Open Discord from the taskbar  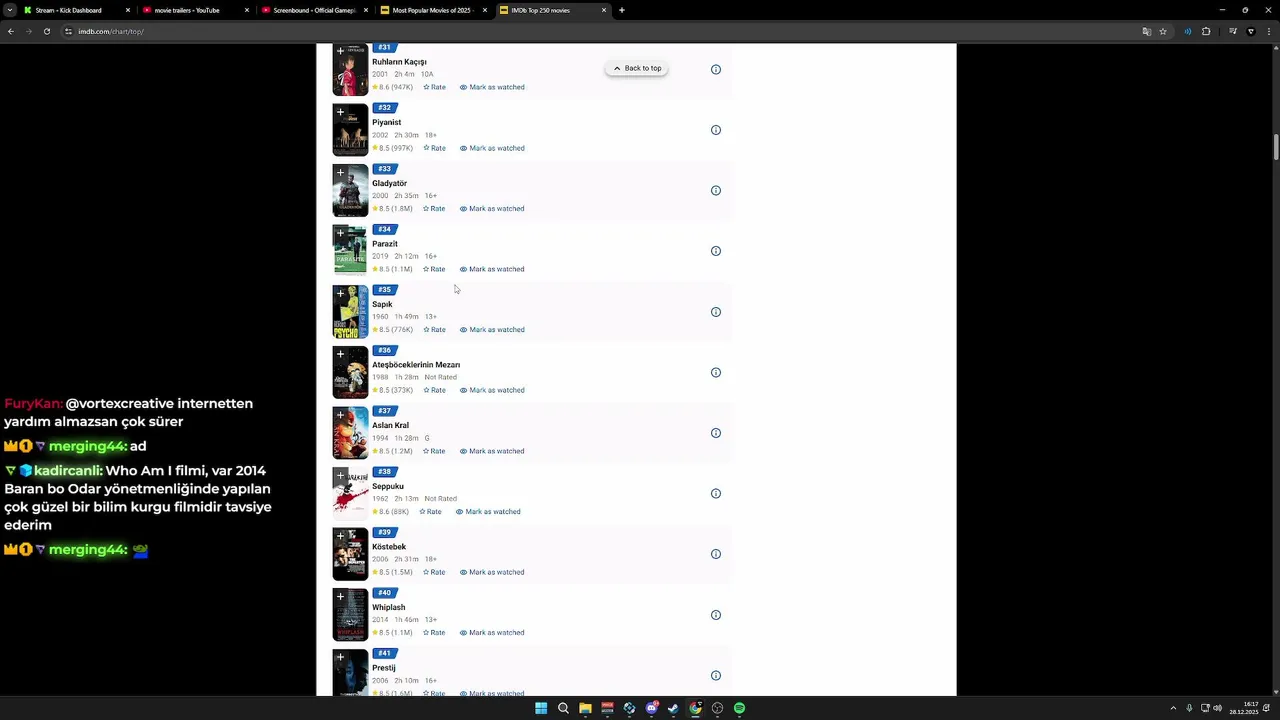651,708
